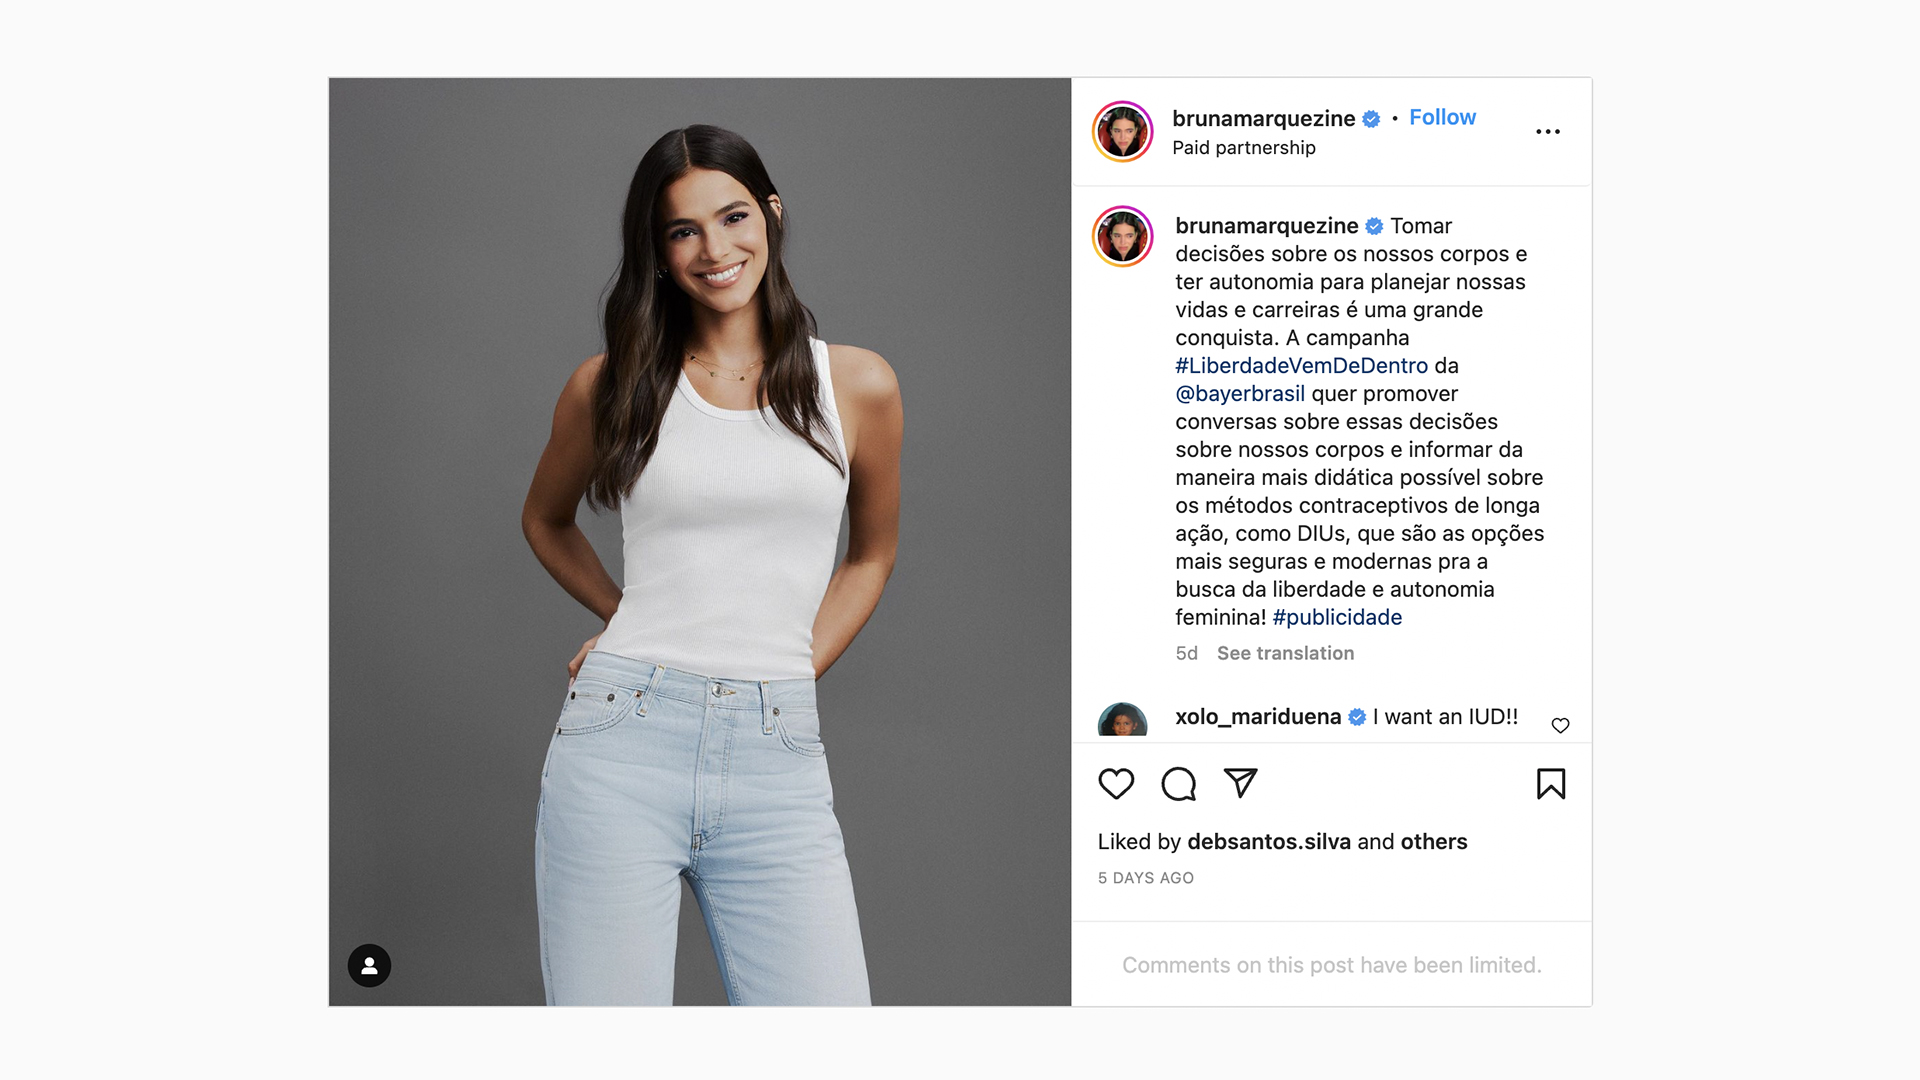This screenshot has height=1080, width=1920.
Task: Click the 5 DAYS AGO timestamp
Action: (1146, 878)
